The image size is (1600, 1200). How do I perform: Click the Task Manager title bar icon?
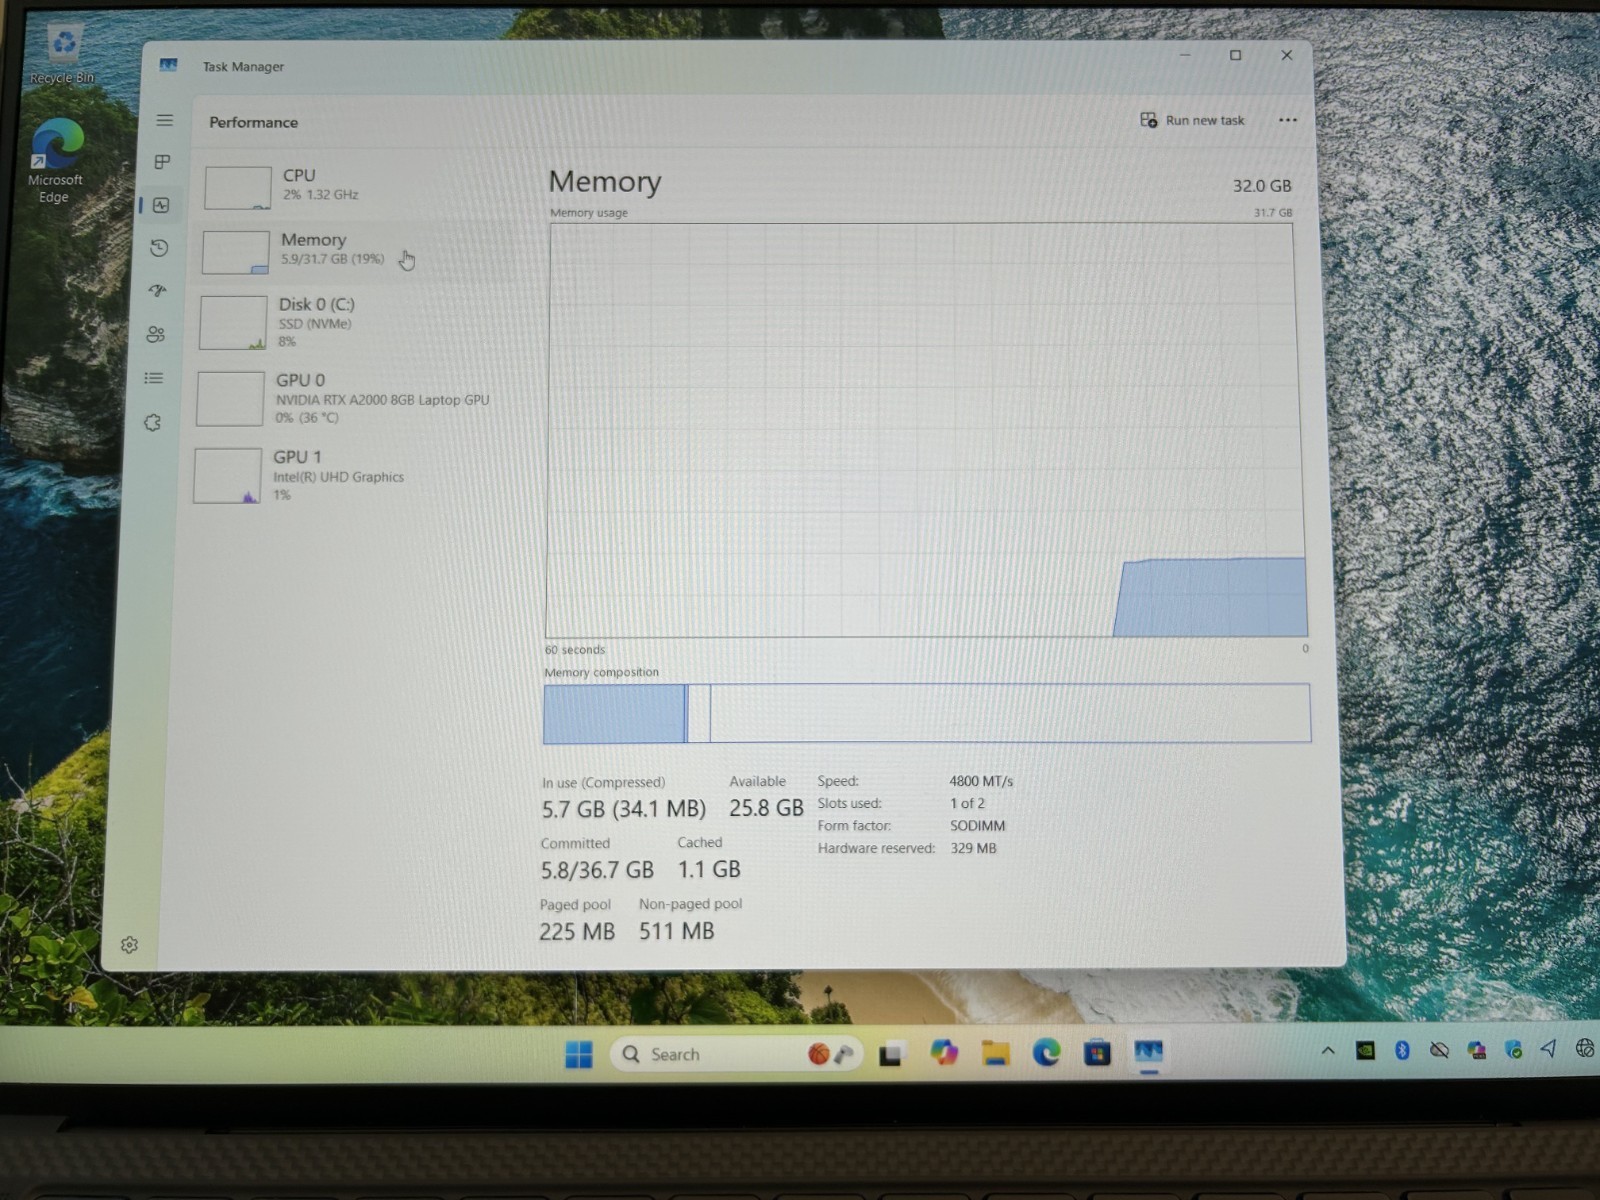168,65
